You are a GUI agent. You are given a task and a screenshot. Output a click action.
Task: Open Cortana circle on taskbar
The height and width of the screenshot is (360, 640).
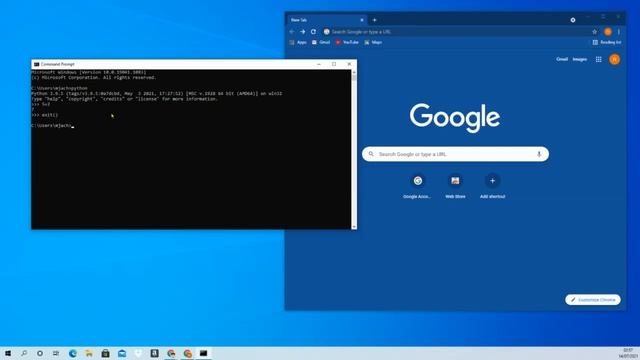point(40,353)
